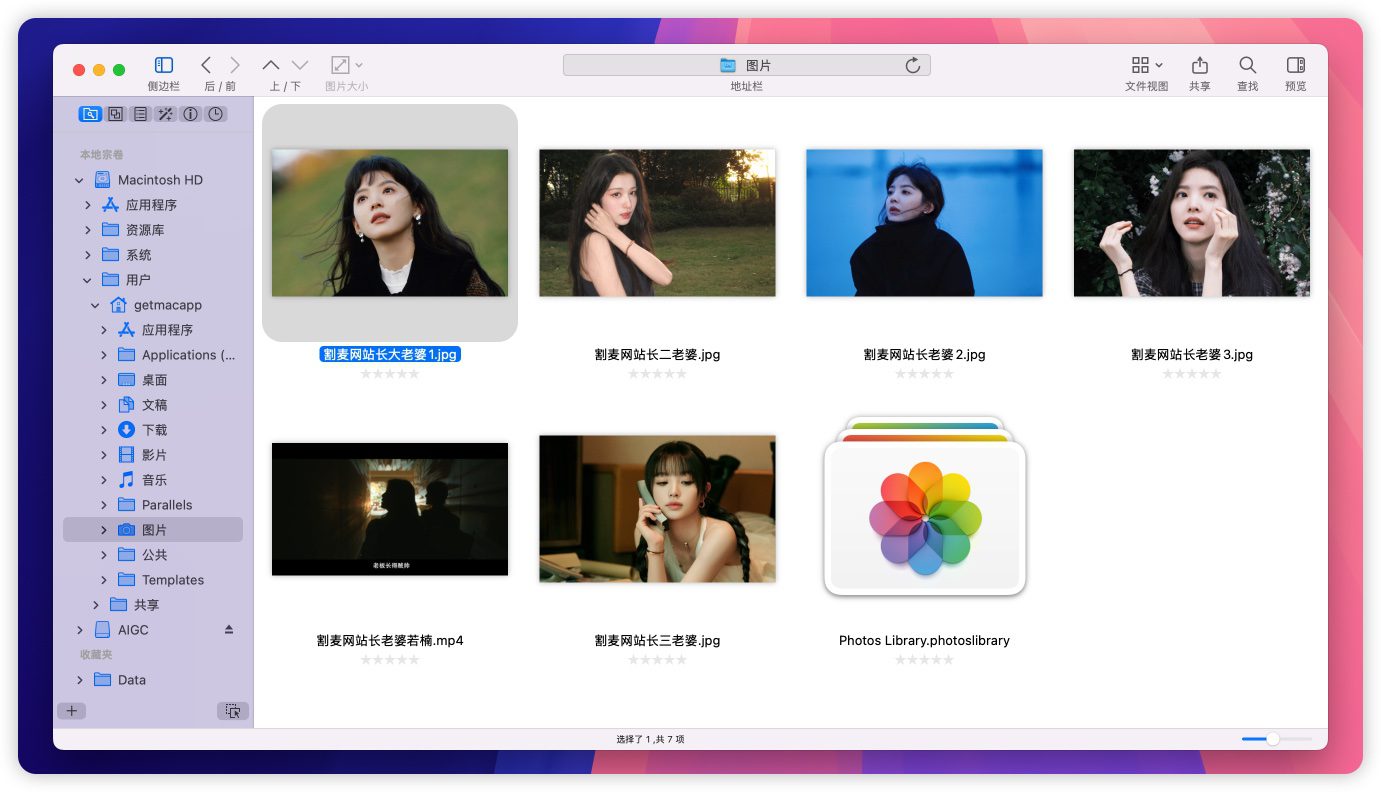Toggle the 预览 preview panel

(x=1295, y=65)
